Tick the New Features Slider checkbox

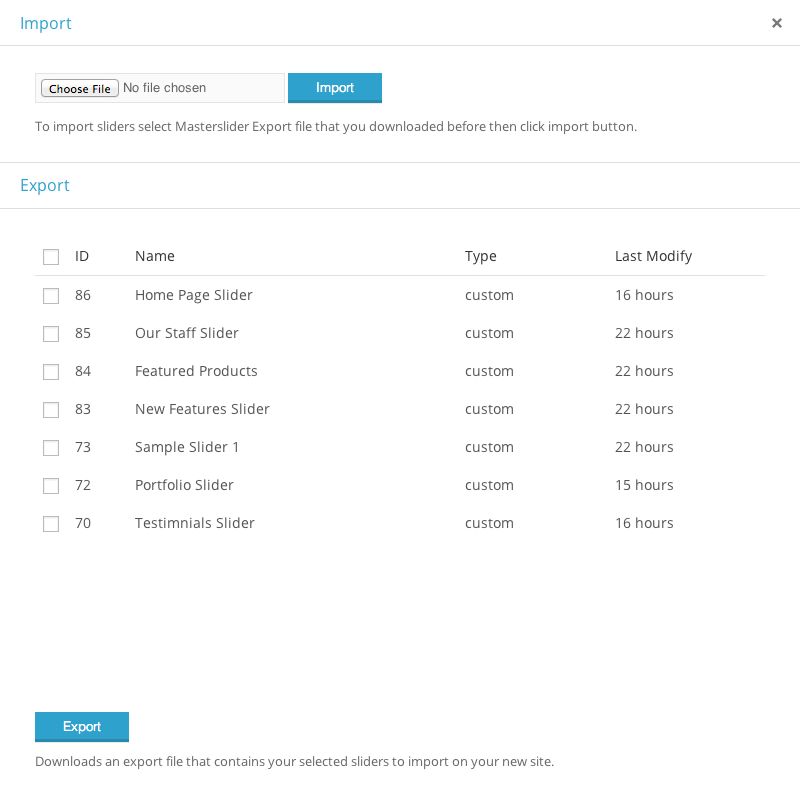click(x=51, y=410)
